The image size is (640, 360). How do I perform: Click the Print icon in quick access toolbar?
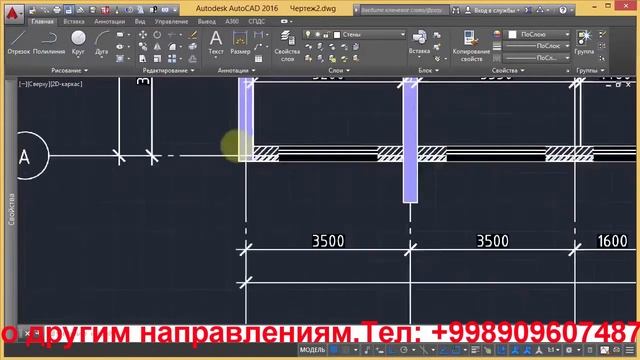click(57, 10)
